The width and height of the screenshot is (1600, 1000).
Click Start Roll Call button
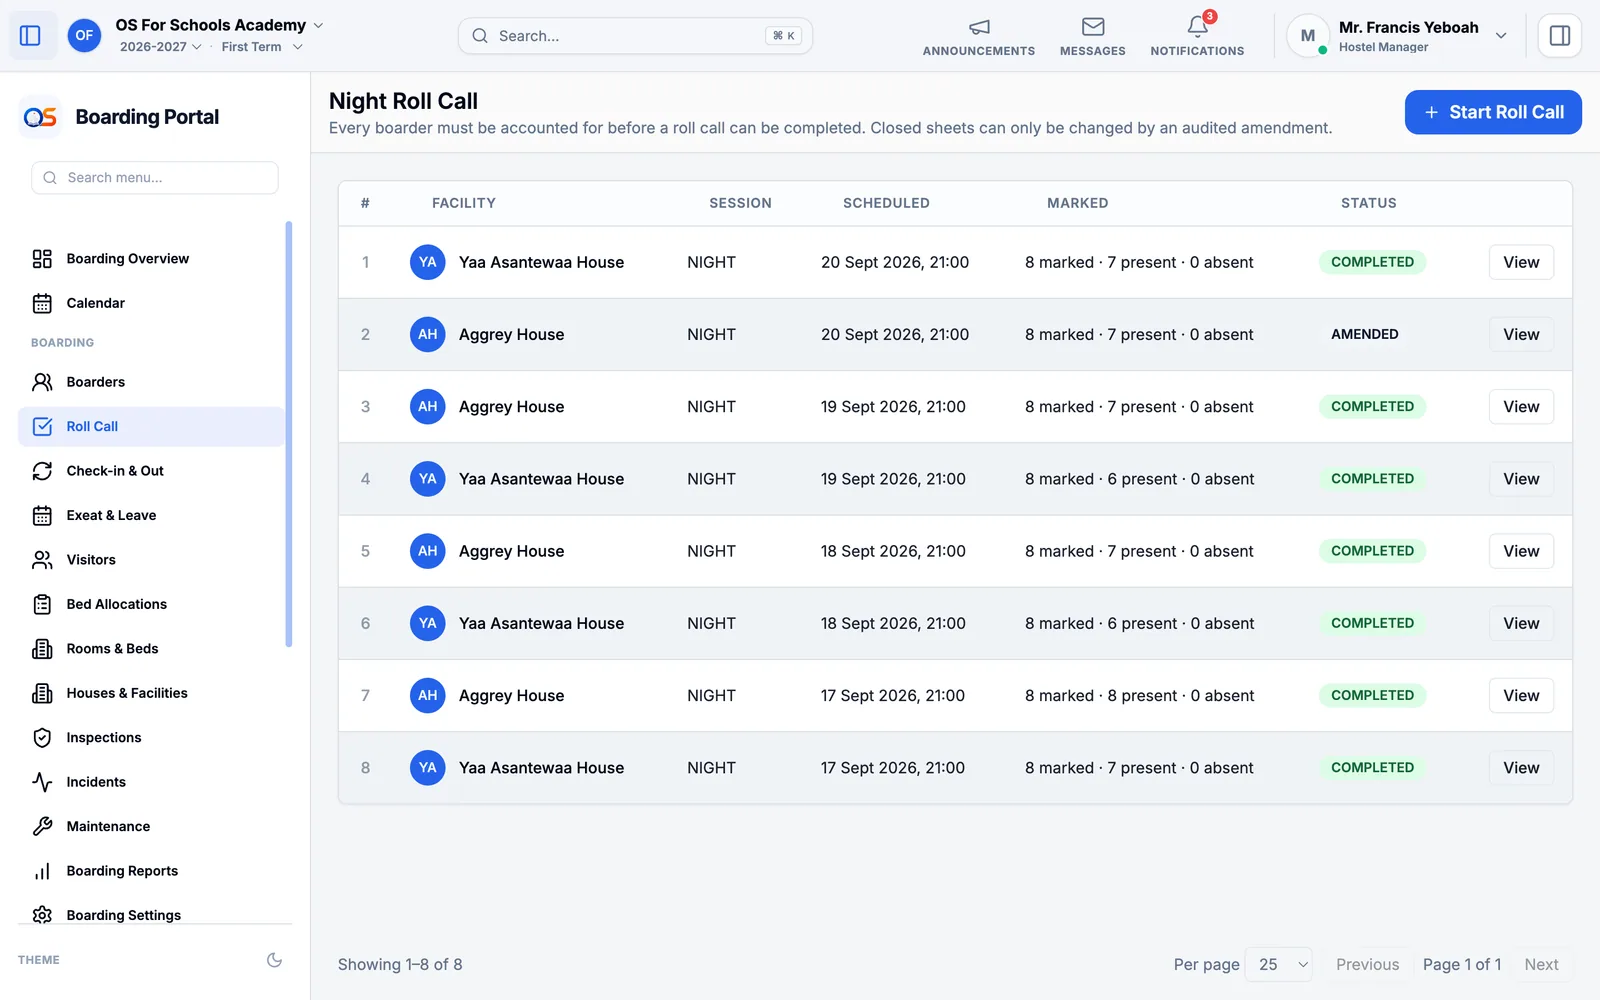1493,112
